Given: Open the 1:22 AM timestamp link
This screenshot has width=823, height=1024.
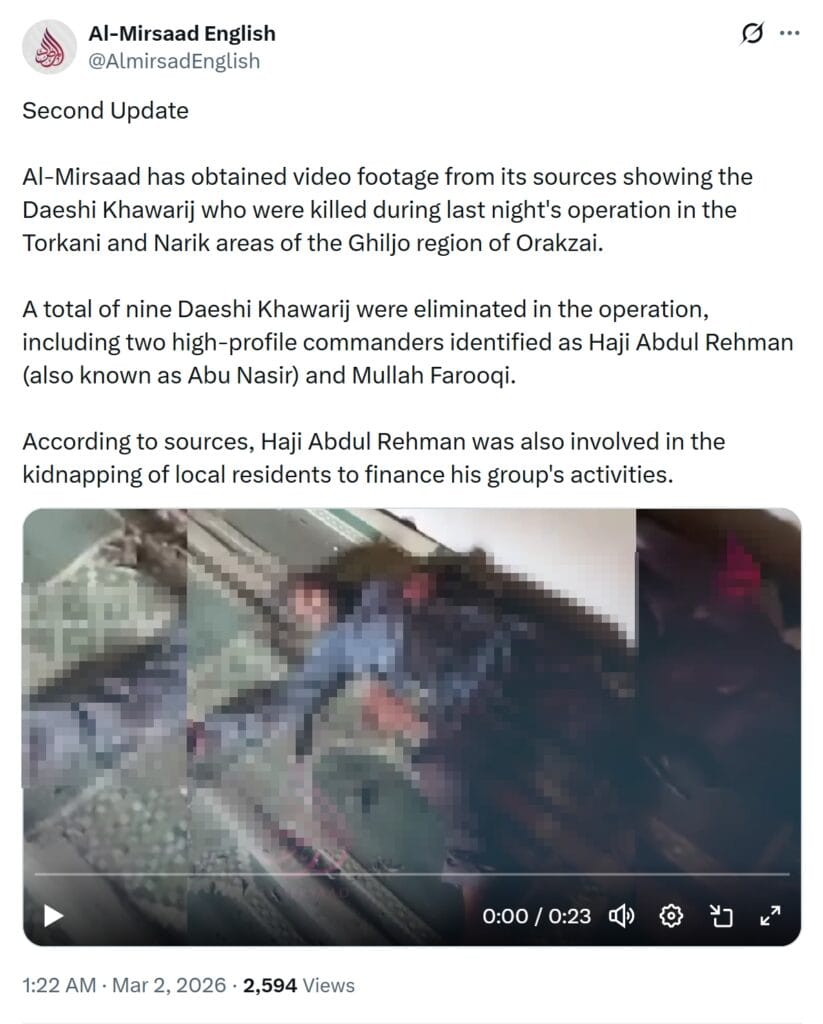Looking at the screenshot, I should [x=59, y=985].
